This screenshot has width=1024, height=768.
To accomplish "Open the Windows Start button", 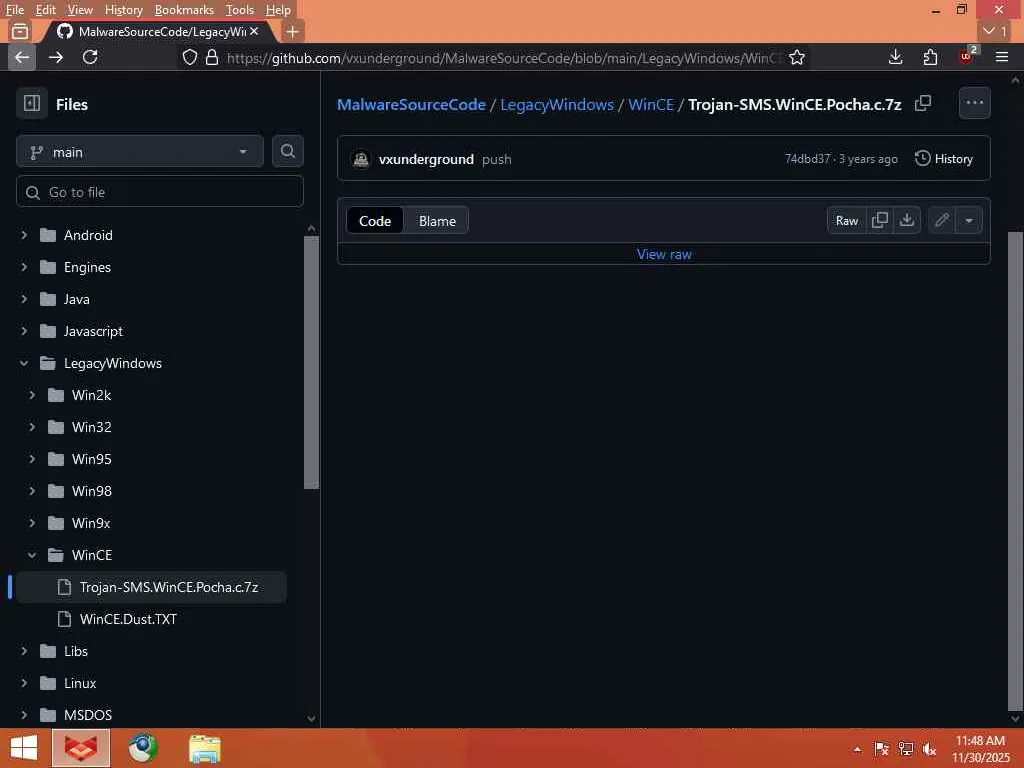I will coord(24,748).
